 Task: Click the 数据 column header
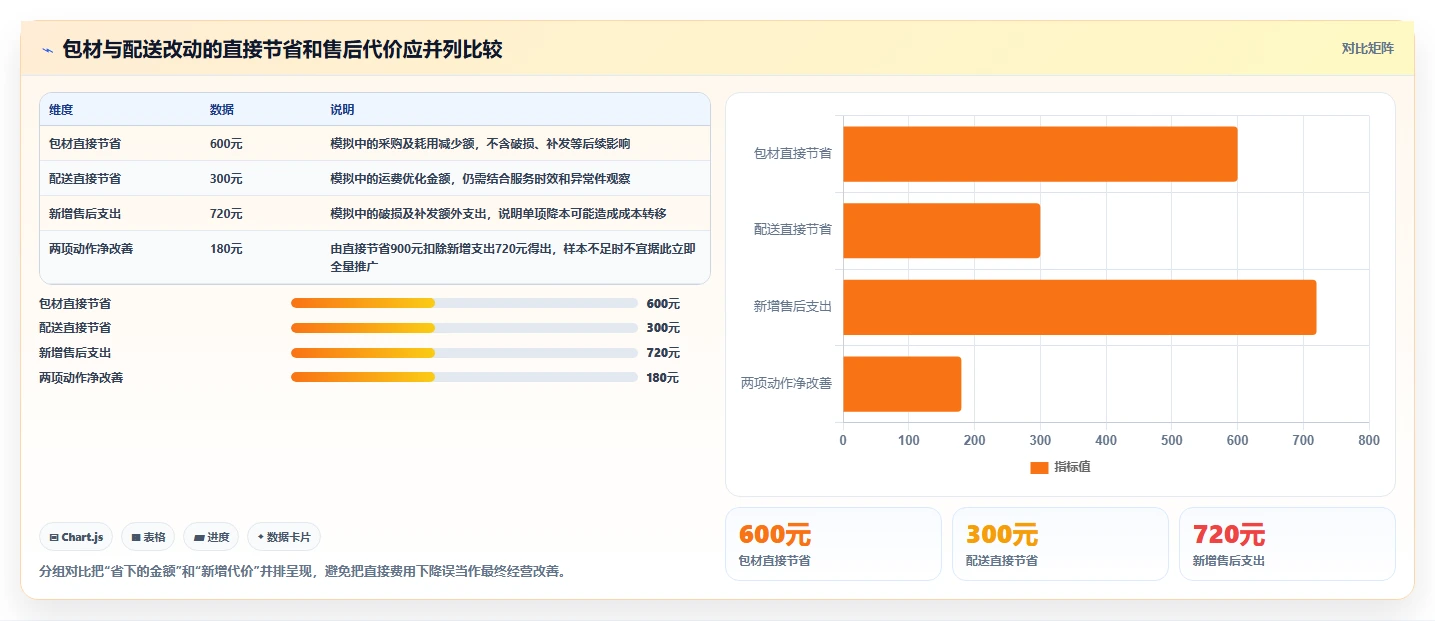[222, 110]
